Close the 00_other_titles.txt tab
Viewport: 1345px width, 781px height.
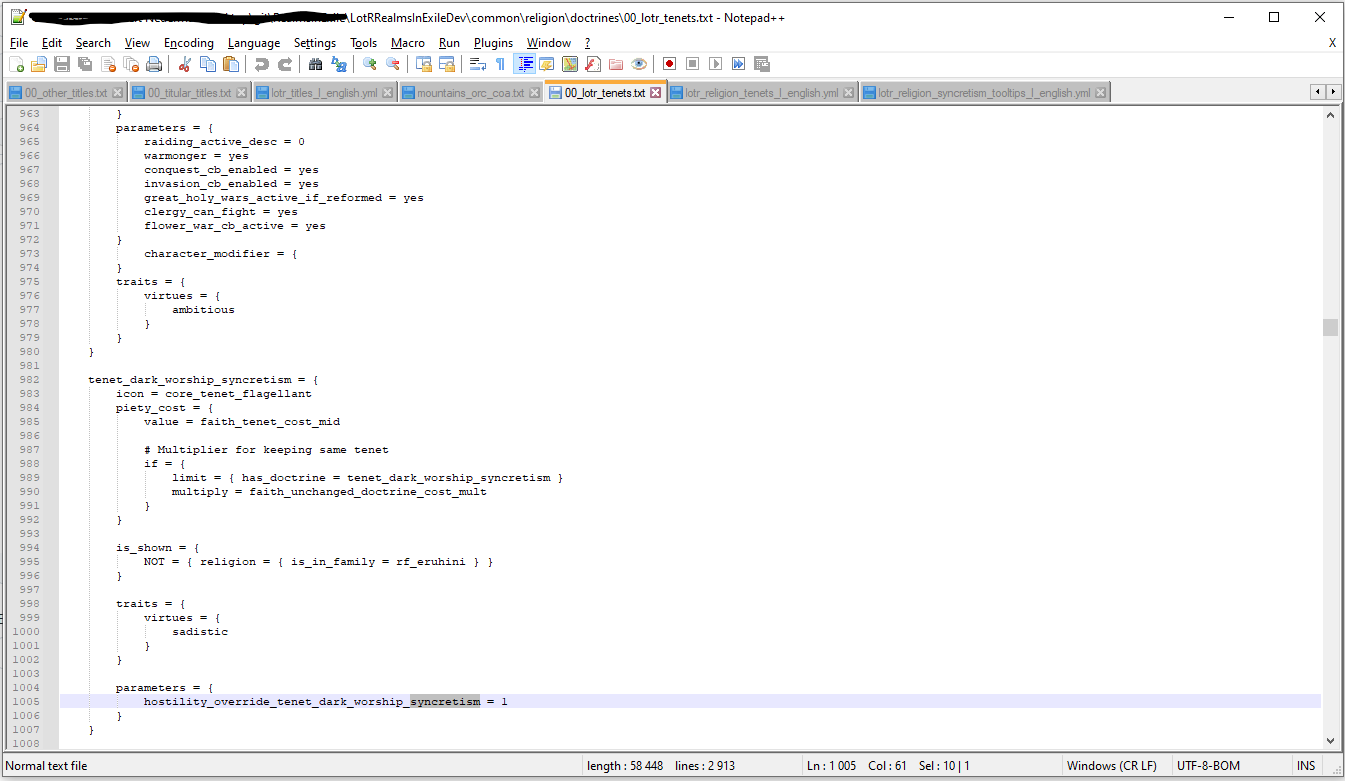tap(117, 93)
